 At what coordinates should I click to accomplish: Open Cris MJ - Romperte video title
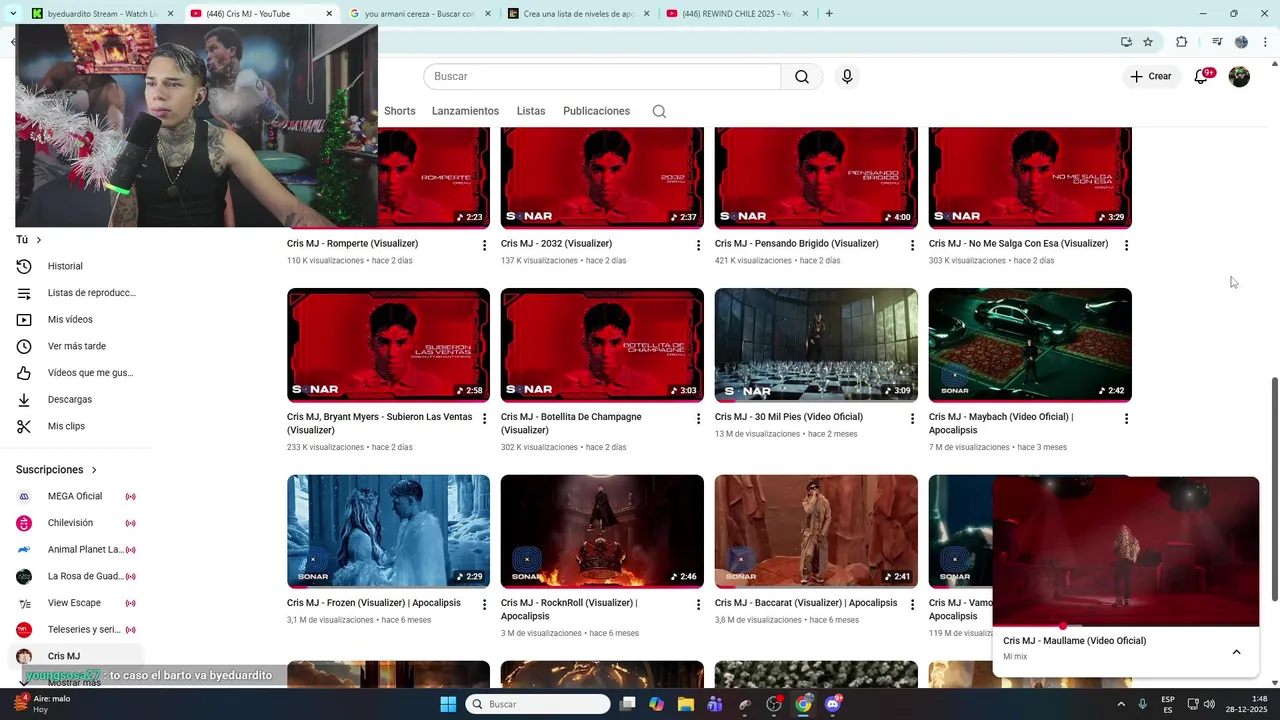(x=352, y=244)
